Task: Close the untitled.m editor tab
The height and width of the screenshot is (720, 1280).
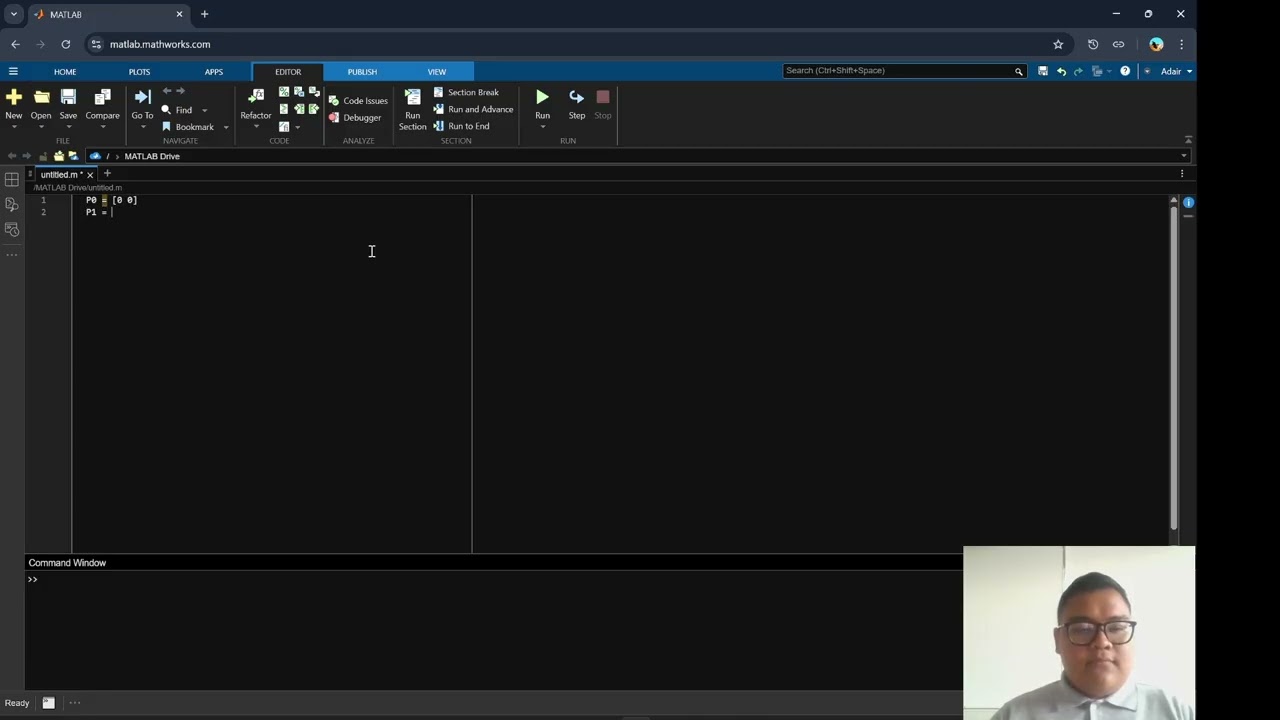Action: pyautogui.click(x=90, y=175)
